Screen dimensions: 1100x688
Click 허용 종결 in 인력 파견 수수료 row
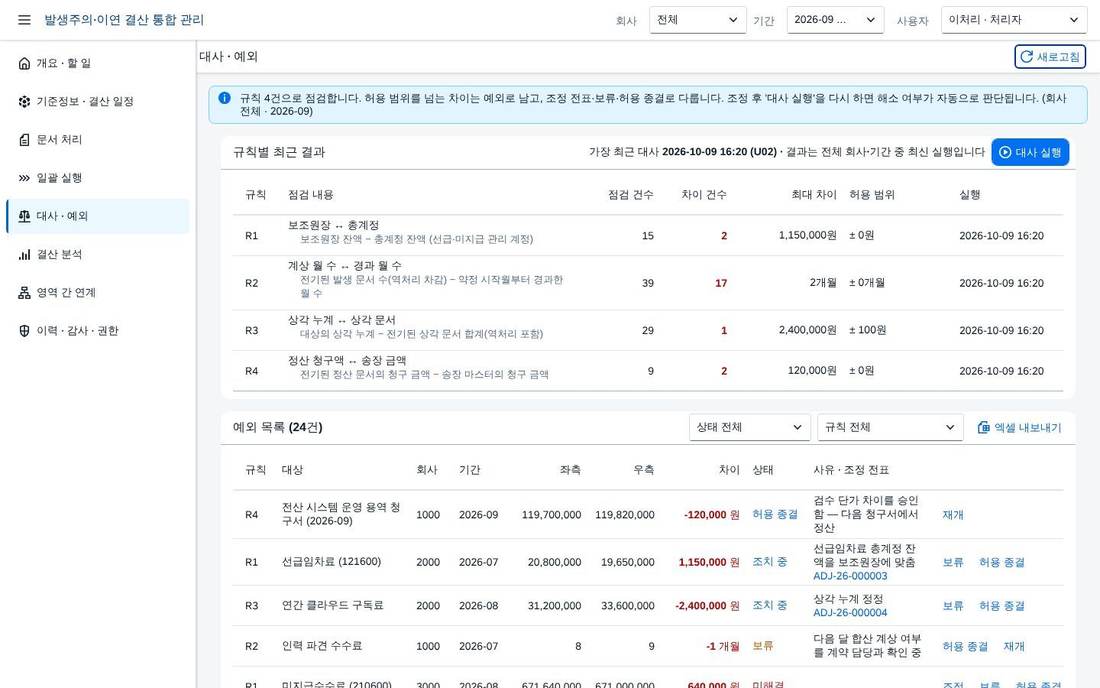(965, 647)
